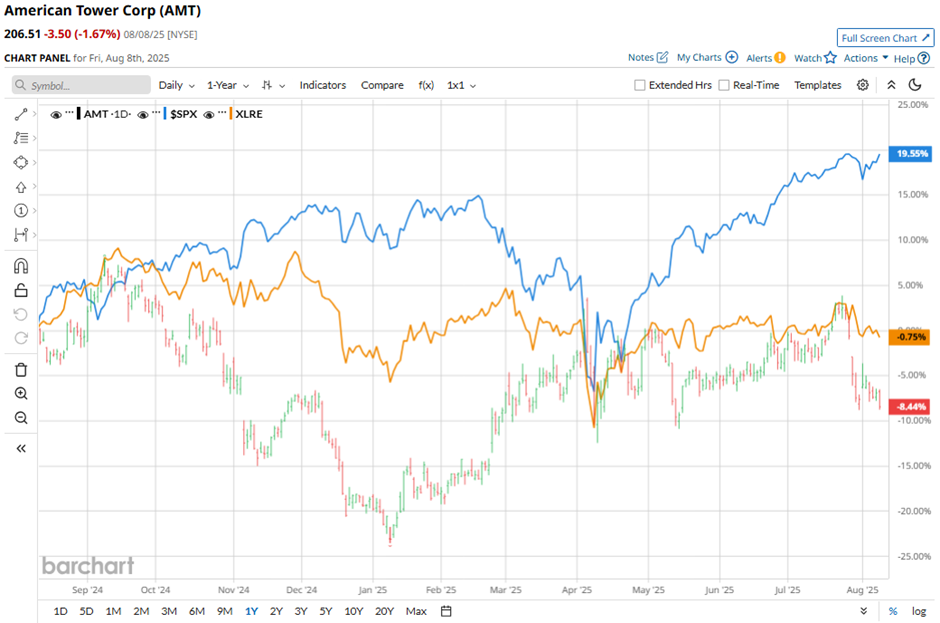The height and width of the screenshot is (623, 940).
Task: Click the Notes pencil icon
Action: pyautogui.click(x=662, y=58)
